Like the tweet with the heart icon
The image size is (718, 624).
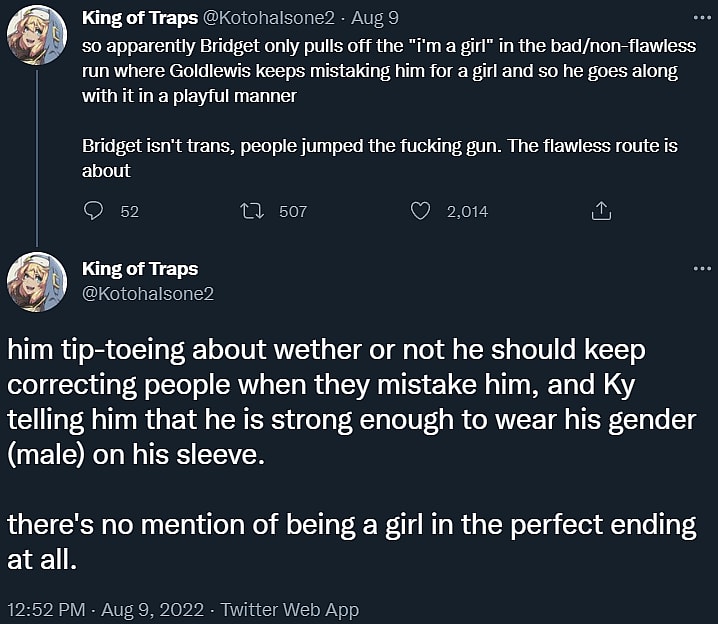[421, 211]
